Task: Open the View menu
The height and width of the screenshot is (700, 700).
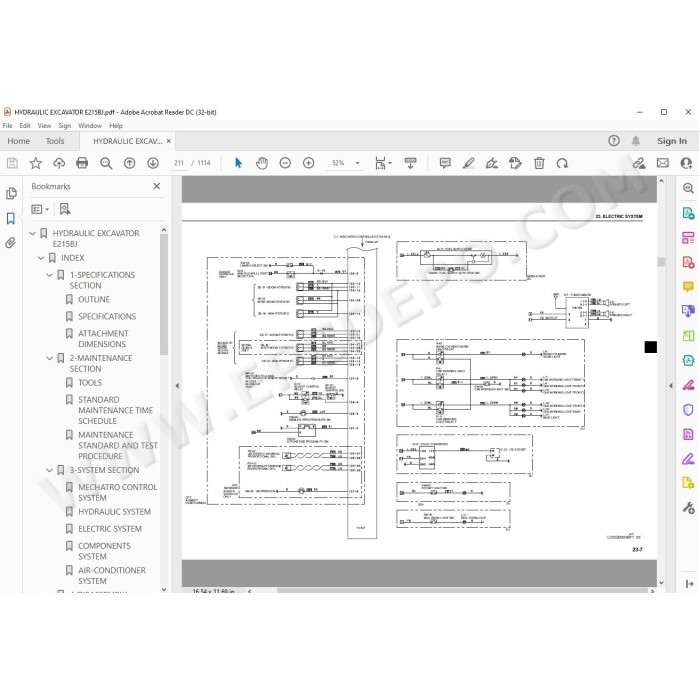Action: click(x=44, y=126)
